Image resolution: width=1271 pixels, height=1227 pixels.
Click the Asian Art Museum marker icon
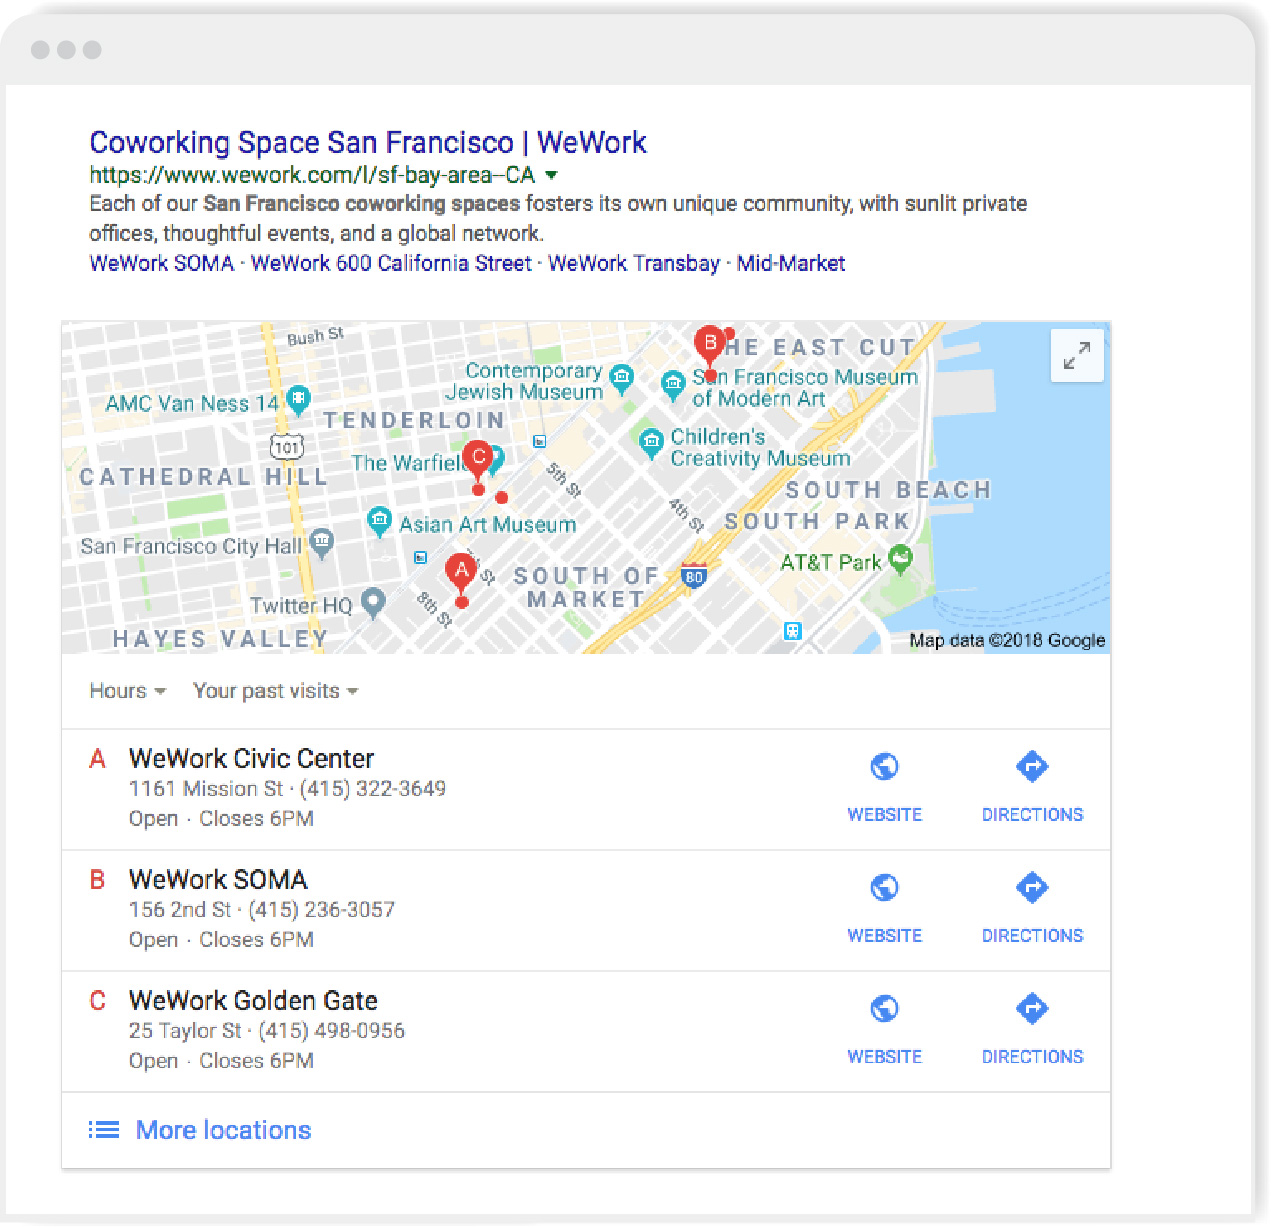click(x=379, y=521)
